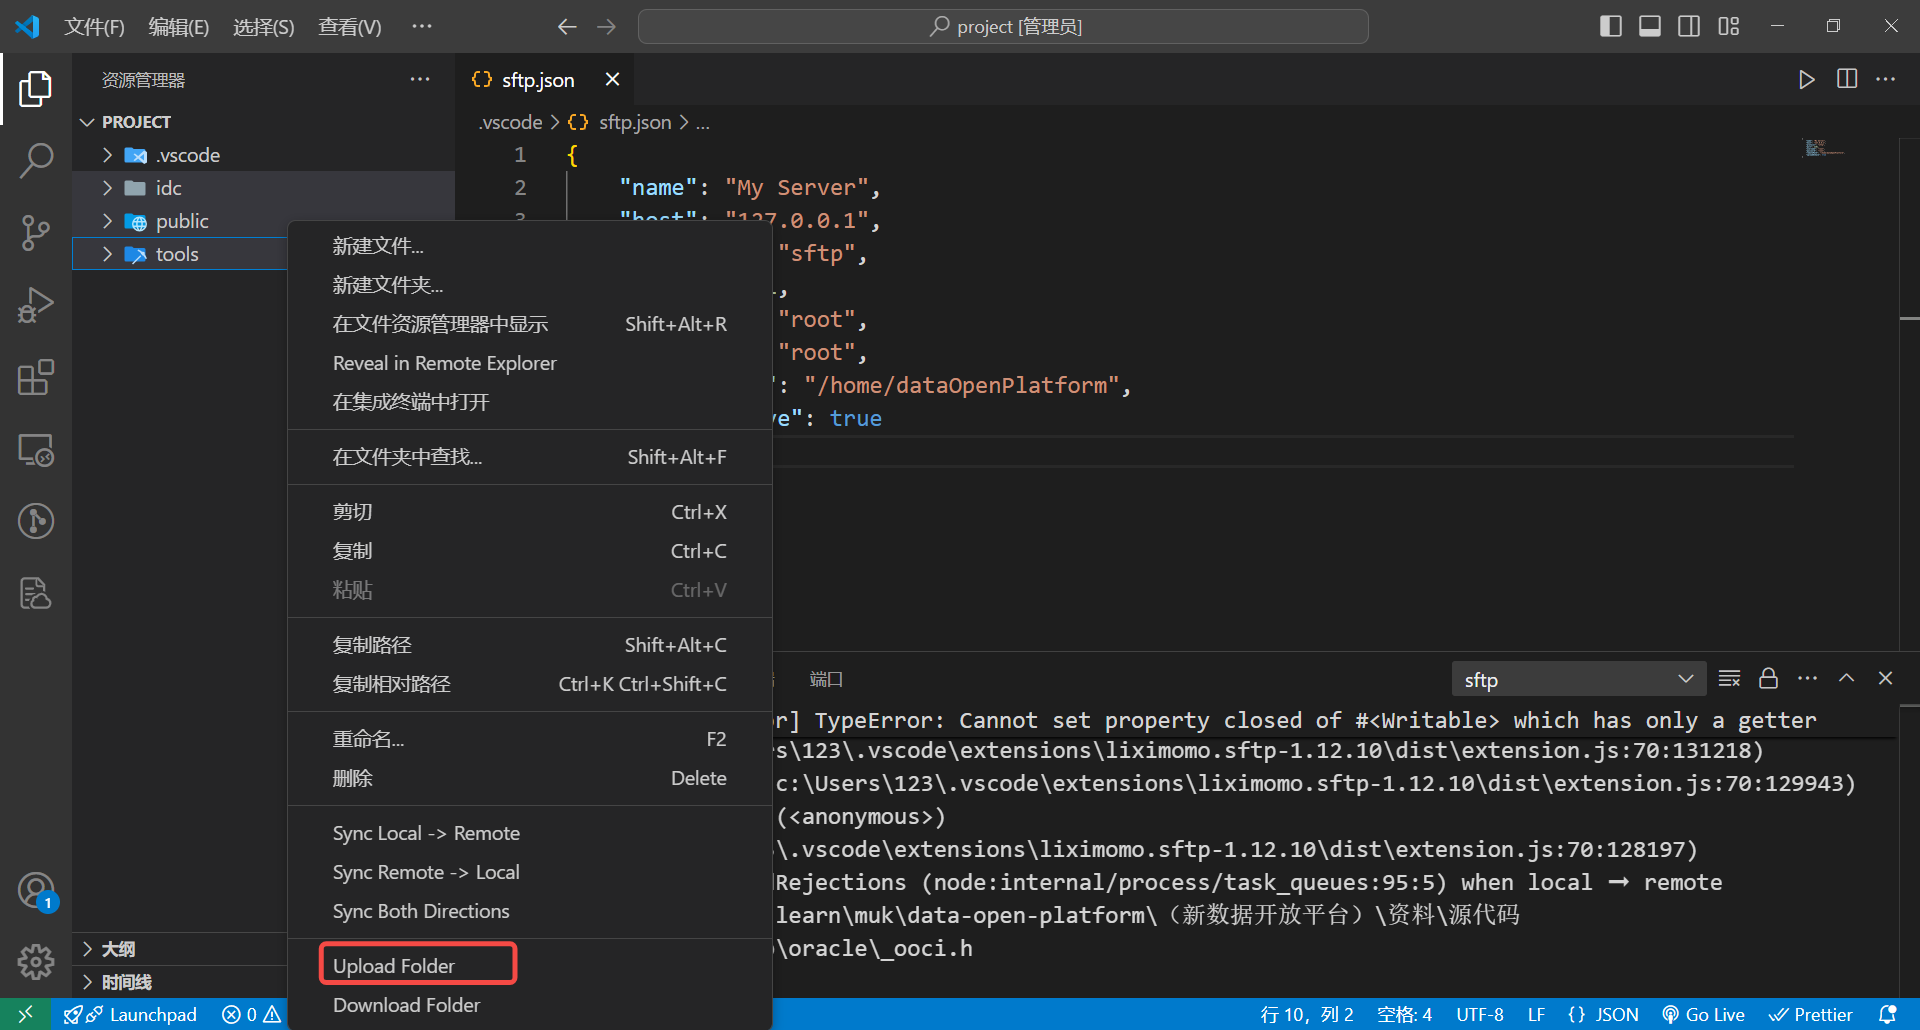Choose Reveal in Remote Explorer
Viewport: 1920px width, 1030px height.
(x=530, y=363)
